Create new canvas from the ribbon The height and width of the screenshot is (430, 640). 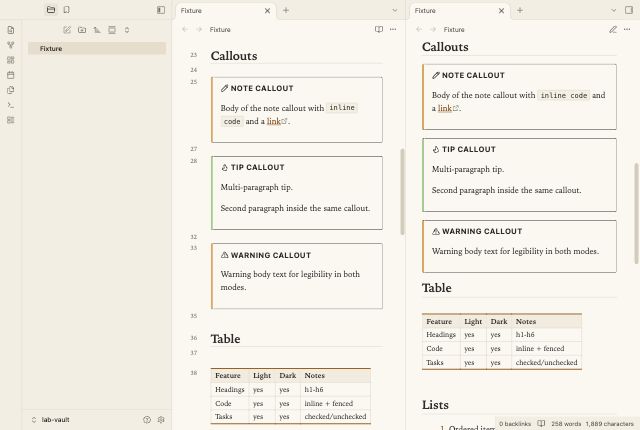11,60
